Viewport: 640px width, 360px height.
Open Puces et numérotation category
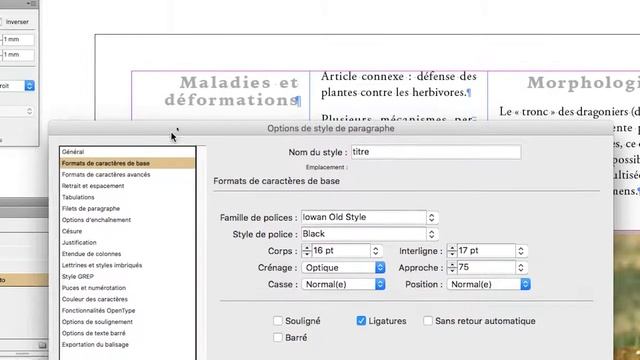(x=94, y=288)
